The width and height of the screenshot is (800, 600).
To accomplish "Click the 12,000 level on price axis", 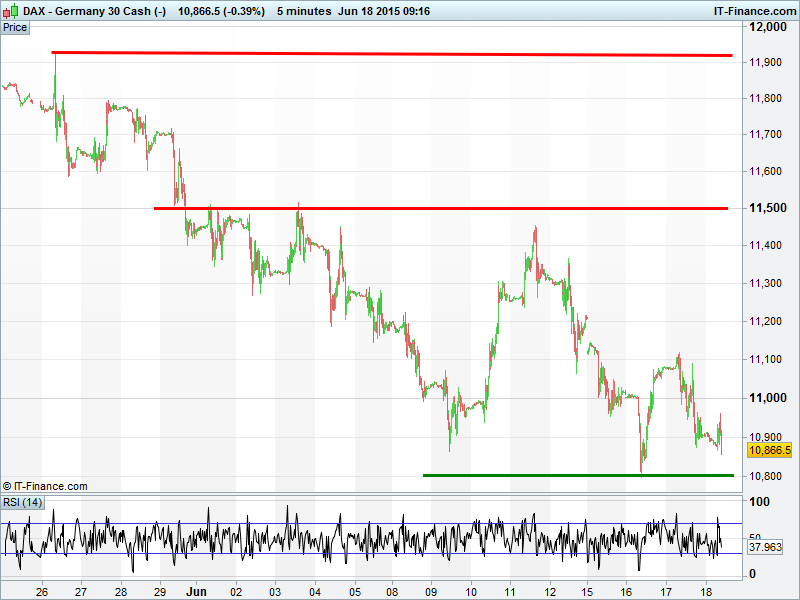I will (771, 26).
